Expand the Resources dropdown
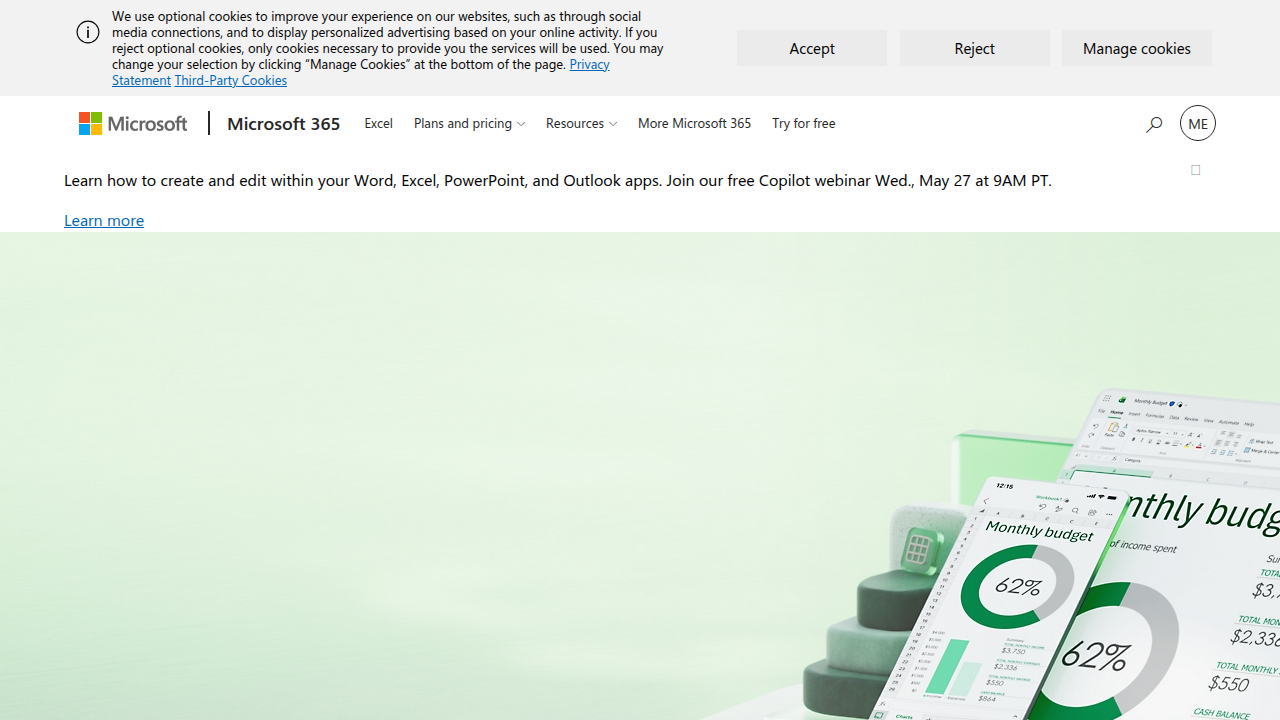 tap(581, 123)
